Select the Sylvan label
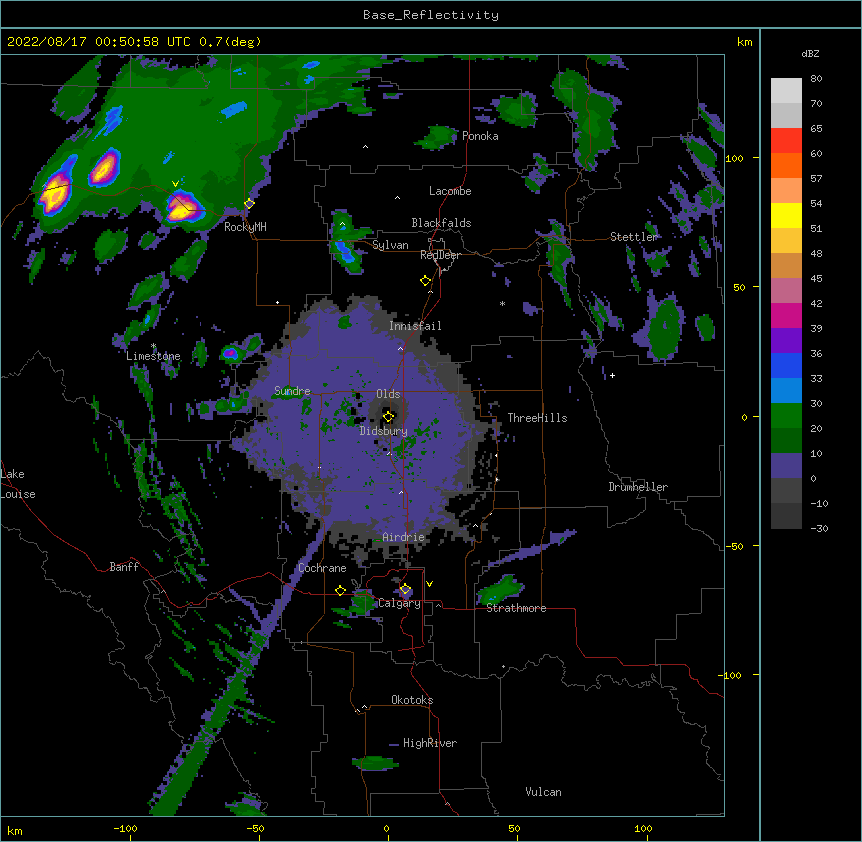862x842 pixels. point(390,246)
